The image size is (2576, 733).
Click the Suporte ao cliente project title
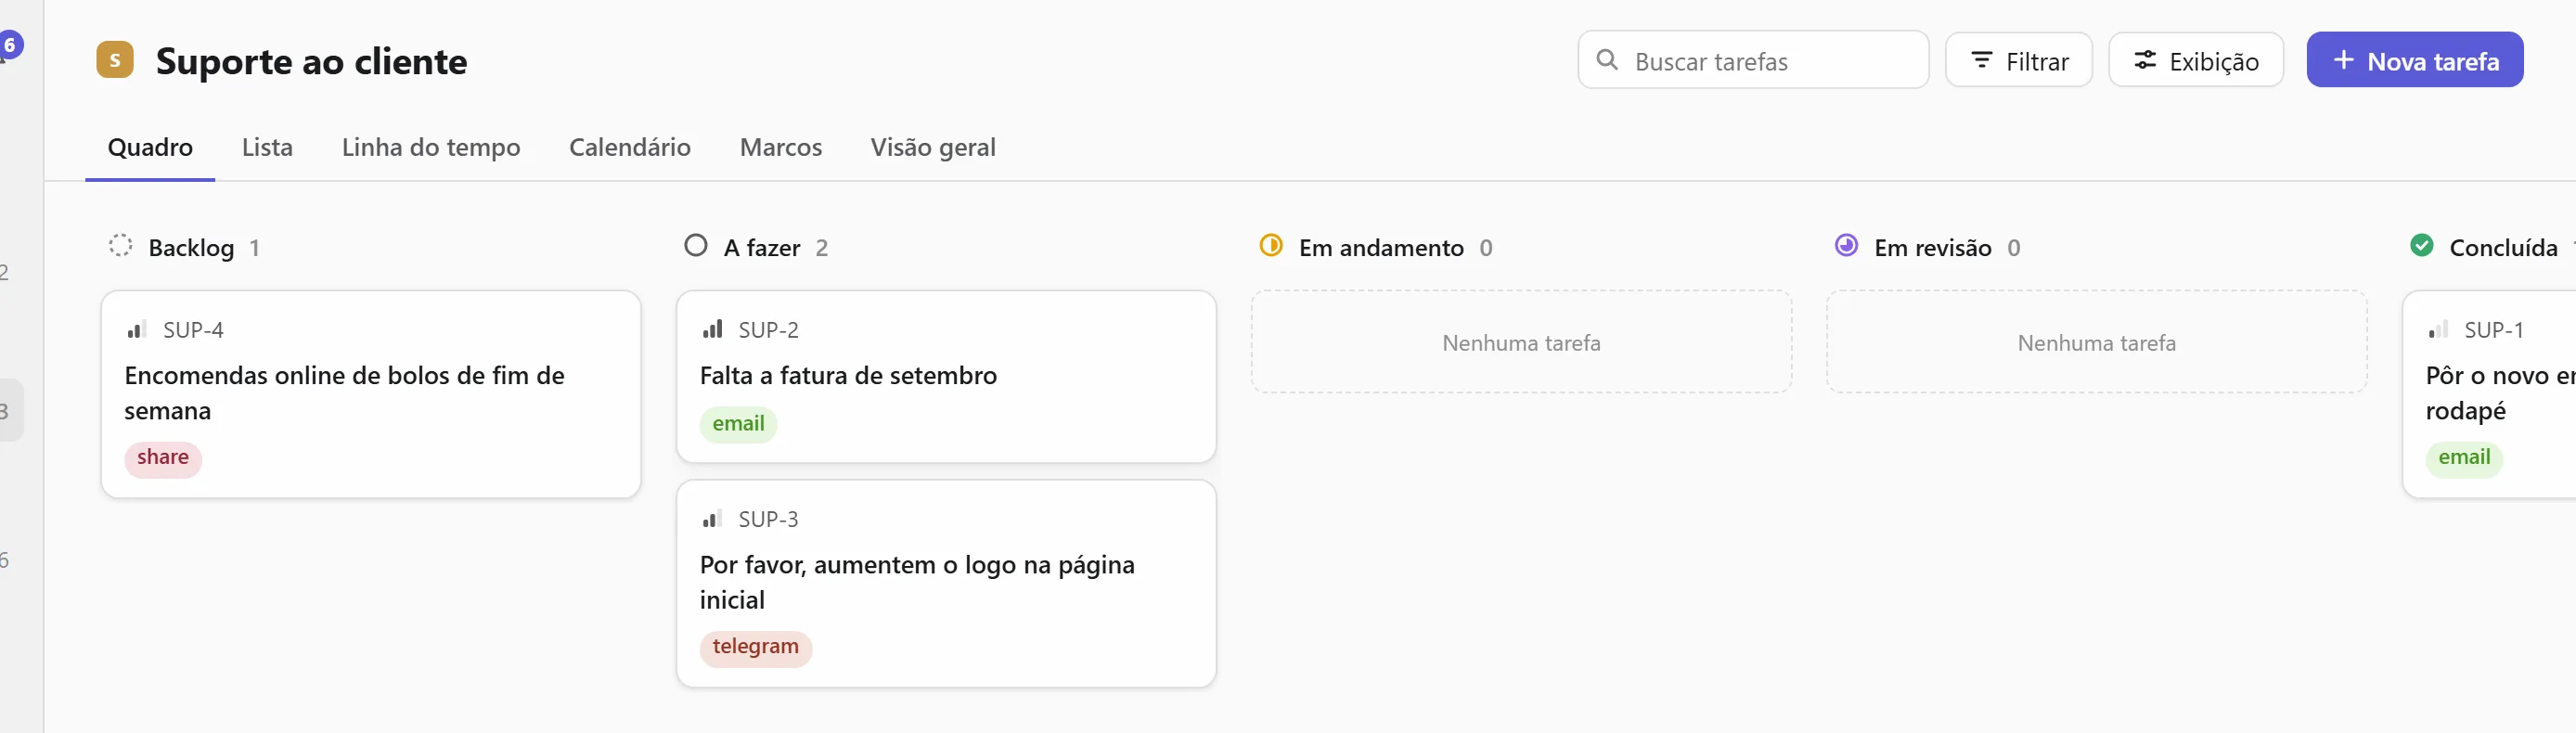[x=311, y=61]
